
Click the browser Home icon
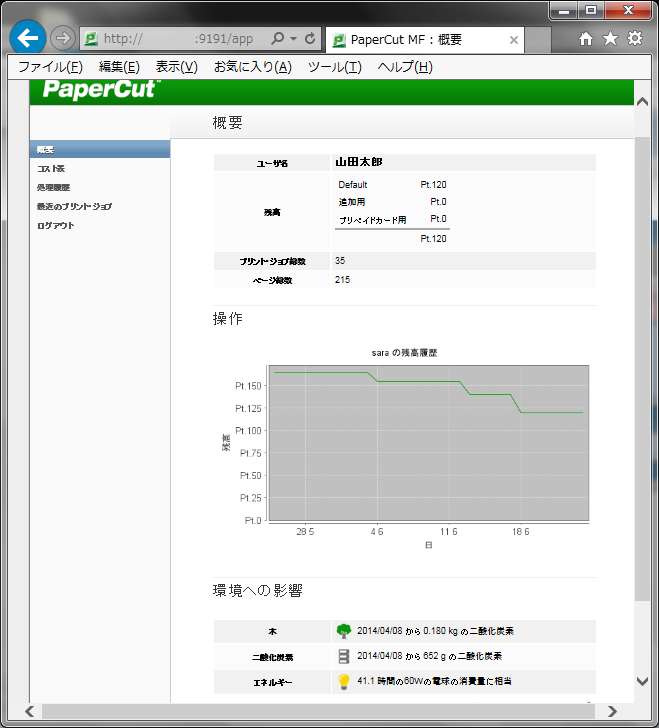pos(586,39)
